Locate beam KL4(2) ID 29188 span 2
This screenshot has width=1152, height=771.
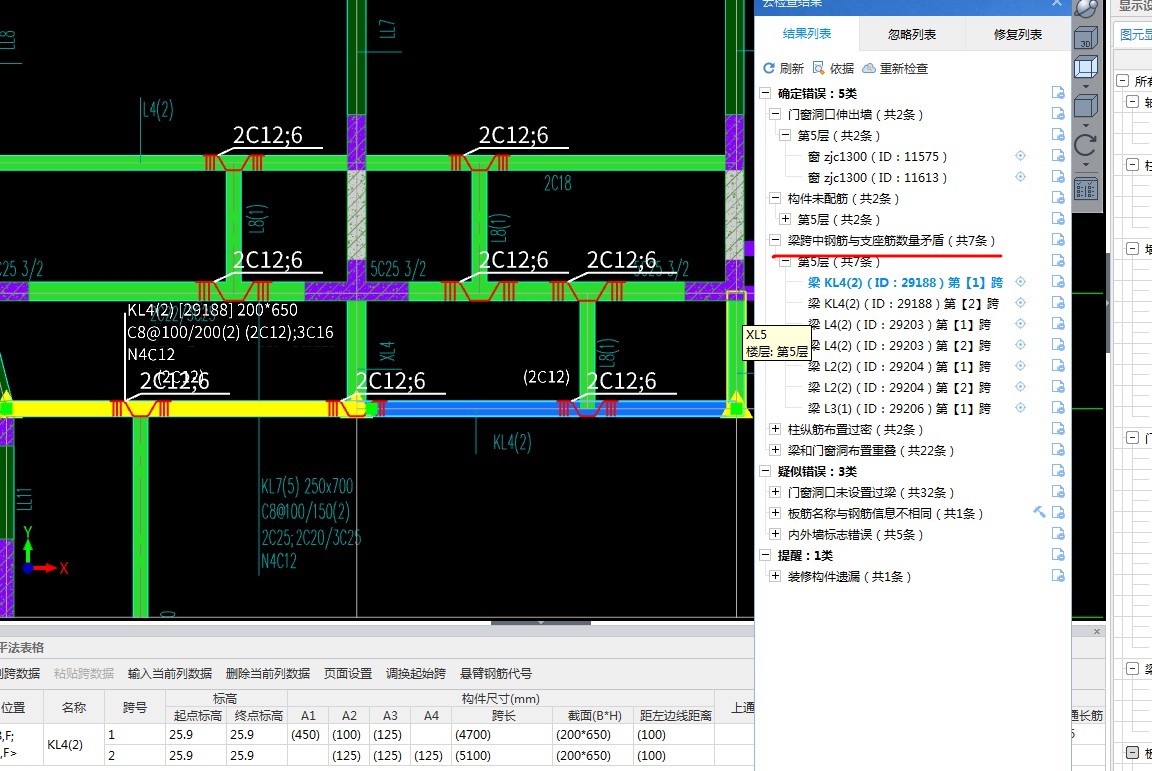pos(1020,303)
